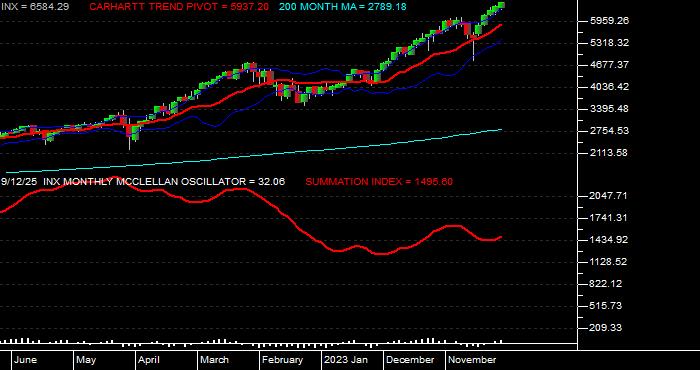Click the 200 Month MA = 2789.18 label
Screen dimensions: 700x370
click(343, 7)
